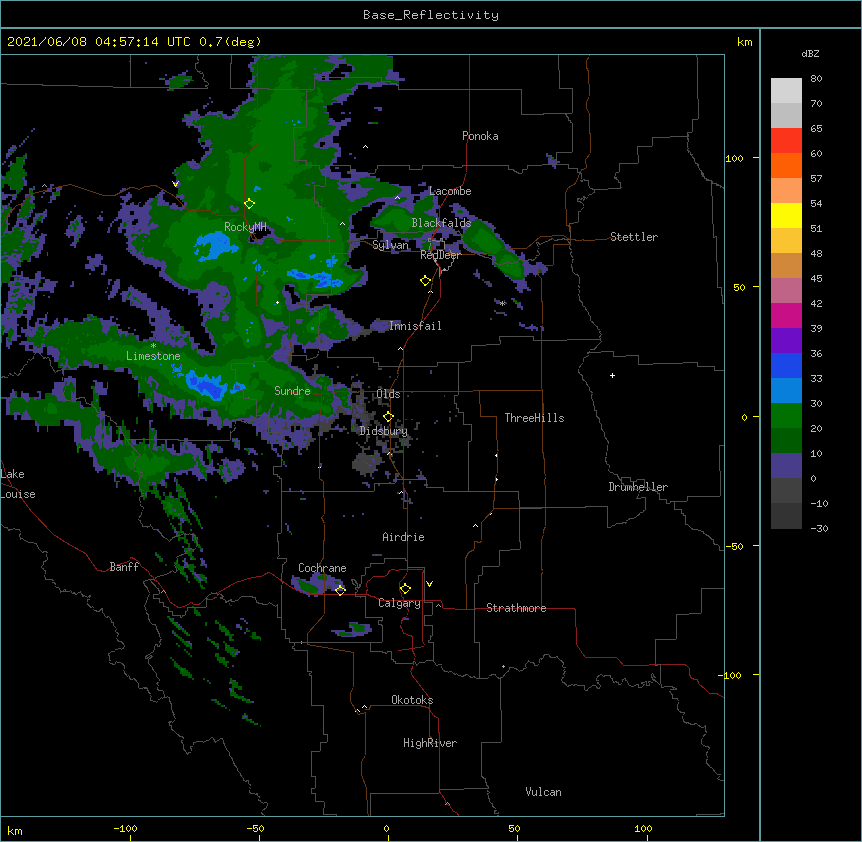Click the timestamp 2021/06/08 04:57:14 UTC
This screenshot has height=842, width=862.
[99, 42]
